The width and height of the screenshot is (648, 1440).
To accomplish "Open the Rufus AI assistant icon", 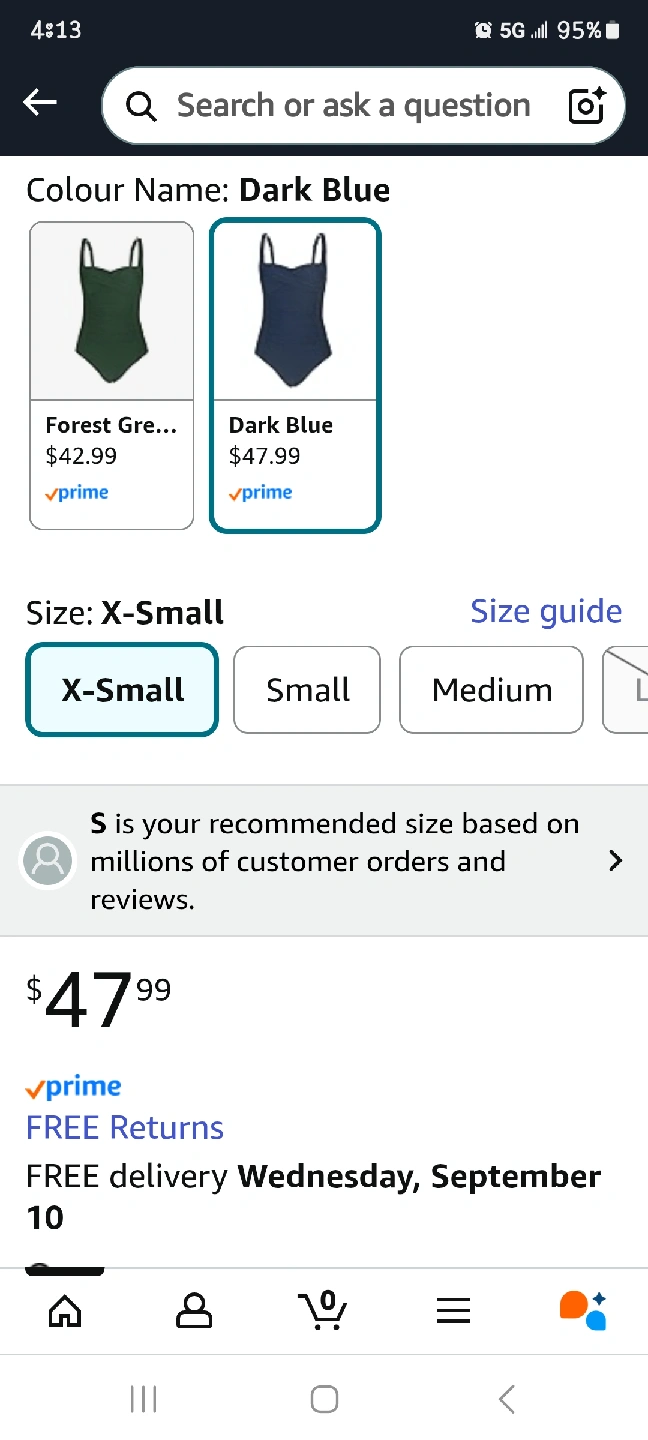I will pos(583,1310).
